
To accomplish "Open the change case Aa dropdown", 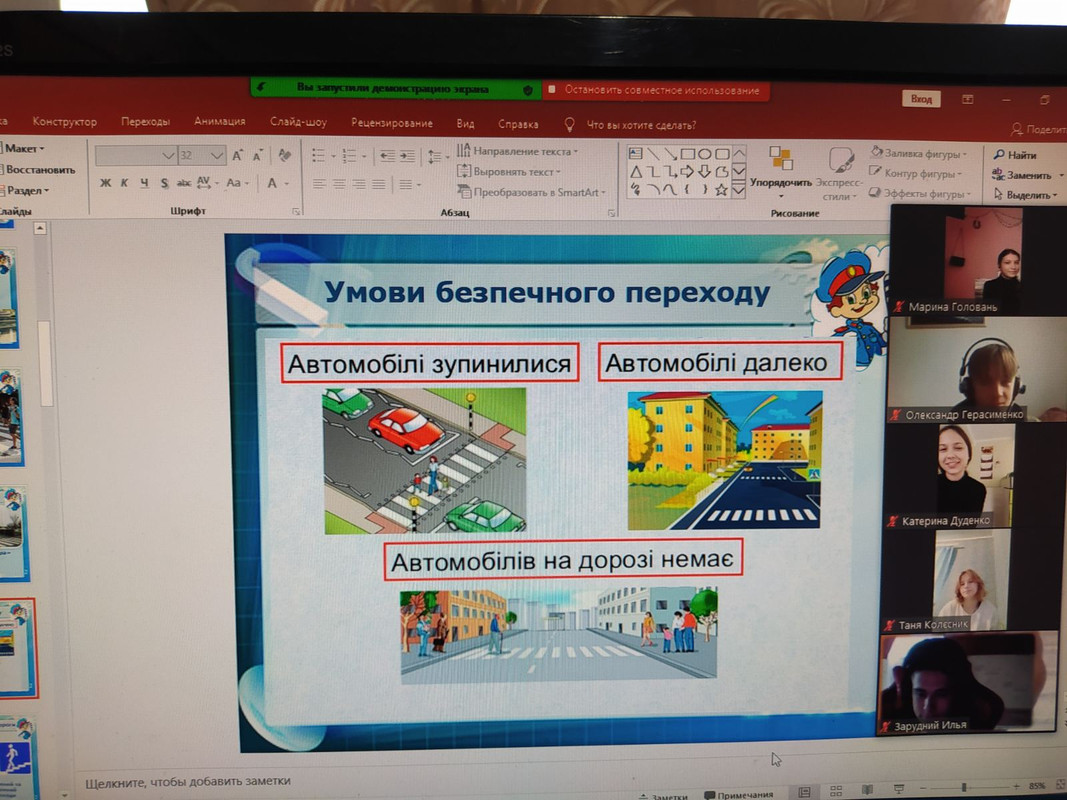I will pos(237,183).
